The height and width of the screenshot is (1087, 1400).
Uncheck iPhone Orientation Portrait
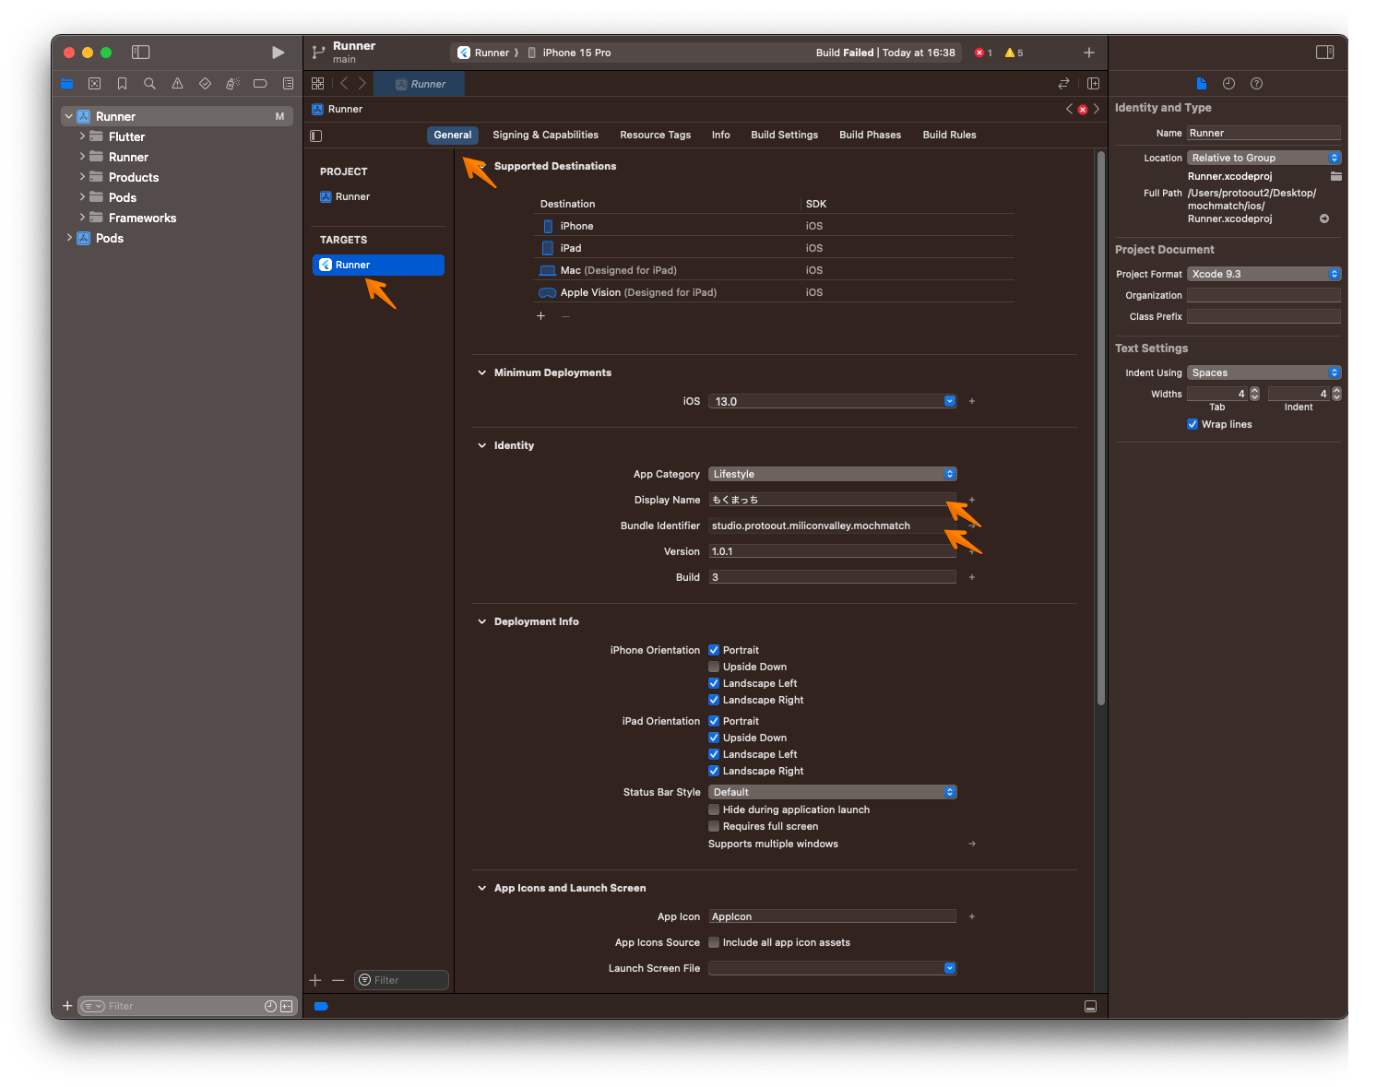[714, 650]
